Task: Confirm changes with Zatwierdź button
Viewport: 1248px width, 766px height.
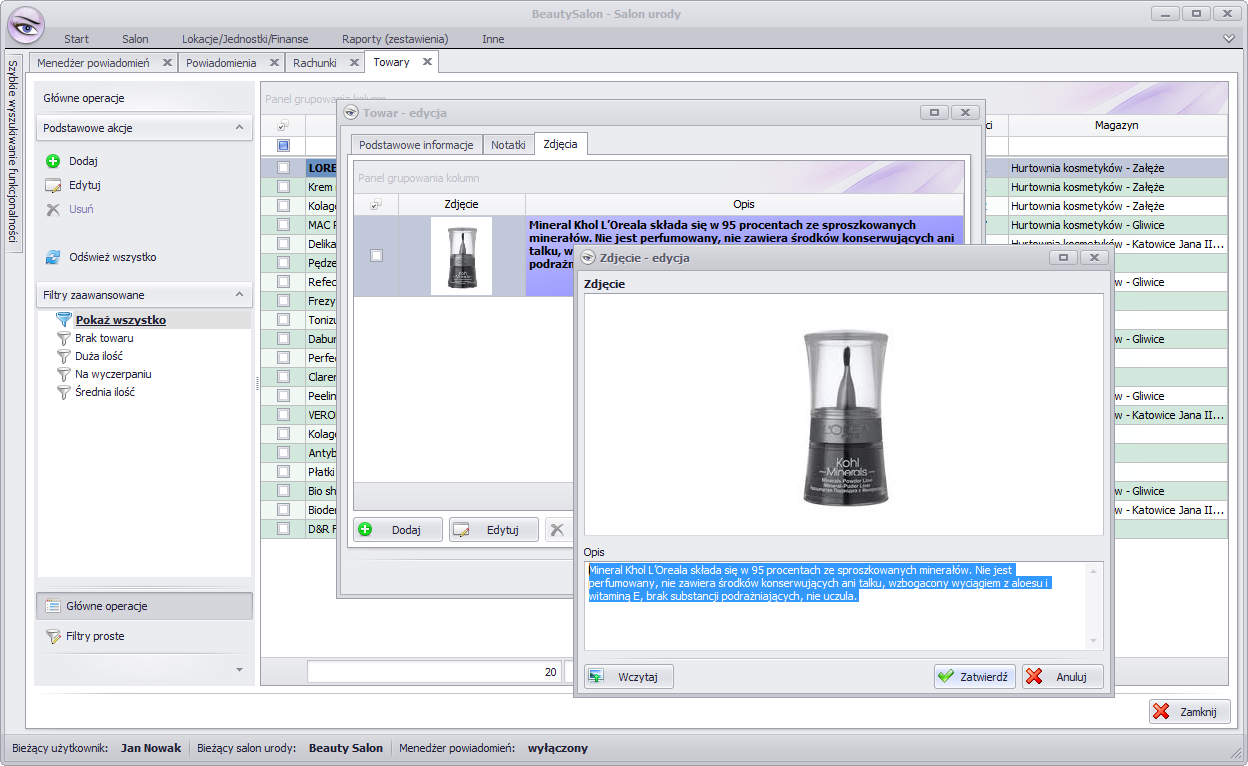Action: [x=975, y=676]
